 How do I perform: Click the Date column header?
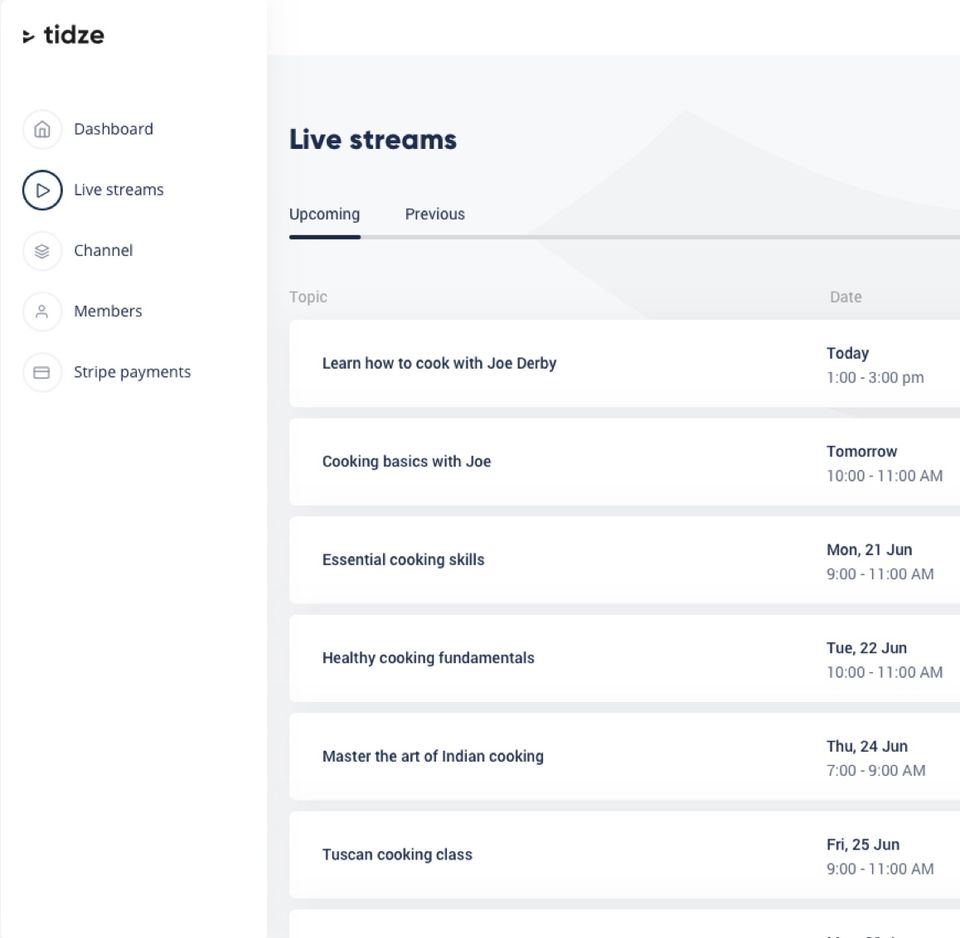845,297
